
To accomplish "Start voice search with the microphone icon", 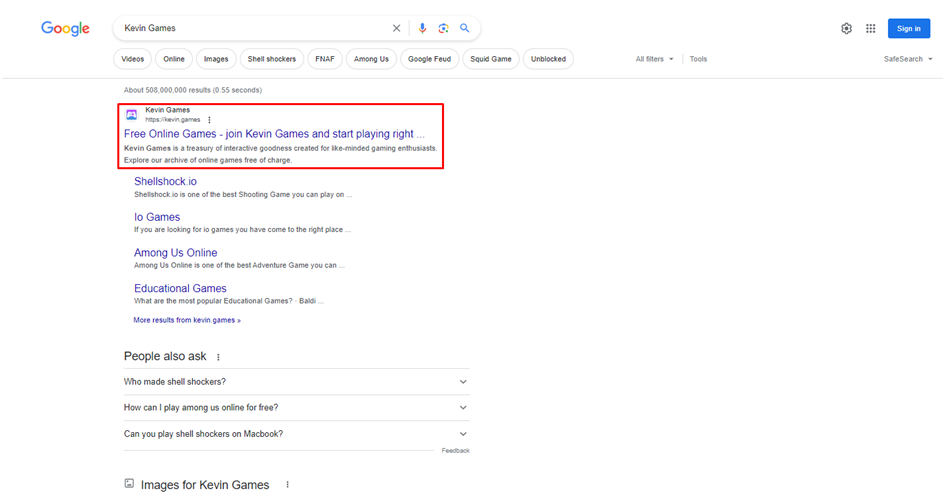I will point(422,28).
